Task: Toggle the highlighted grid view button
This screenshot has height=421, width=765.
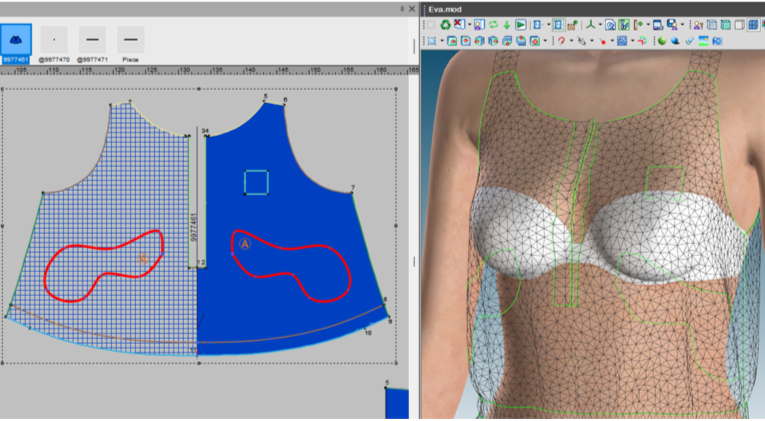Action: [x=754, y=24]
